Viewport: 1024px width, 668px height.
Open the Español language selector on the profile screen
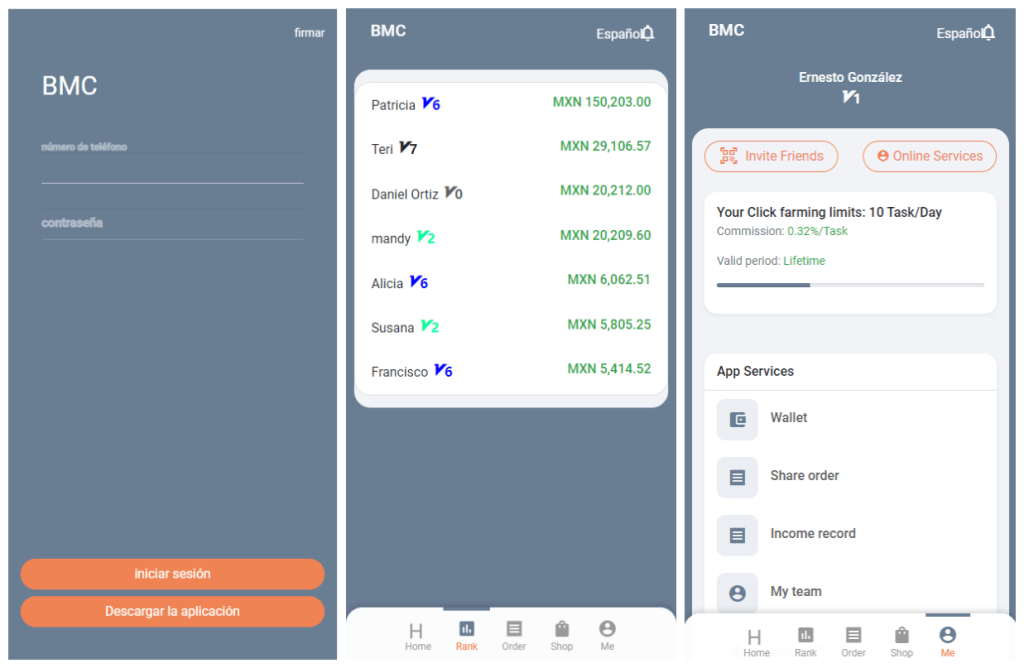(x=957, y=34)
